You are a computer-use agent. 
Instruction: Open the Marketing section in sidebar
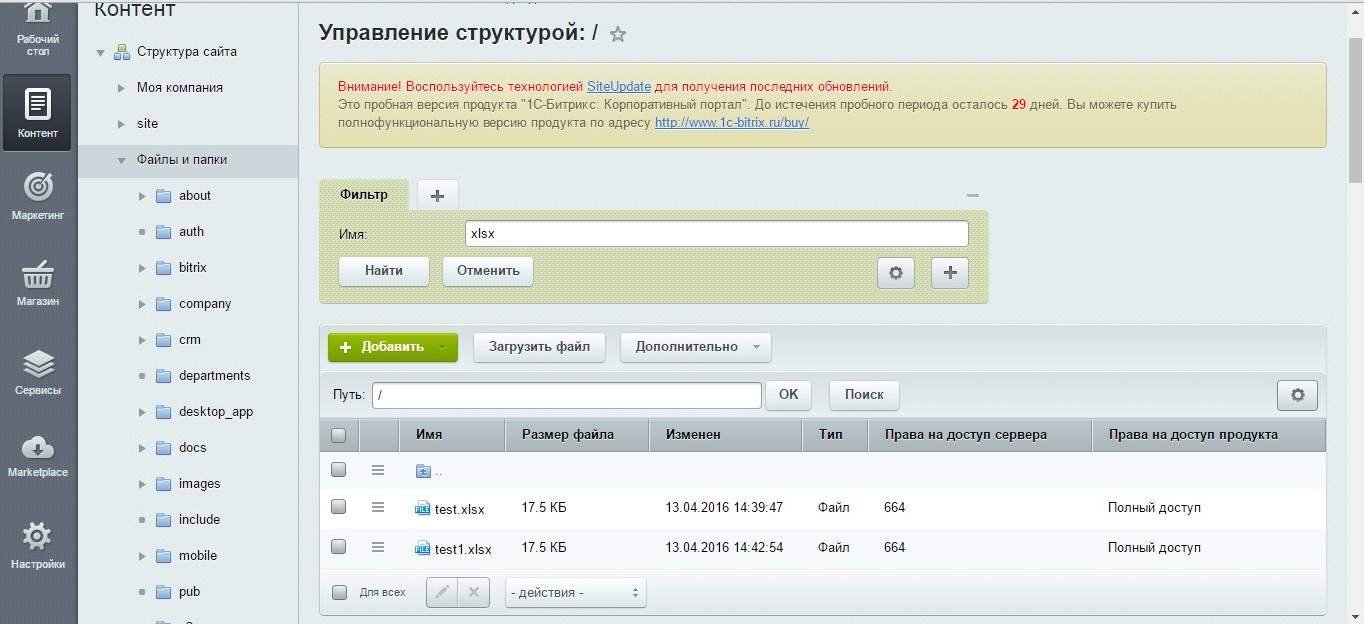pos(37,196)
